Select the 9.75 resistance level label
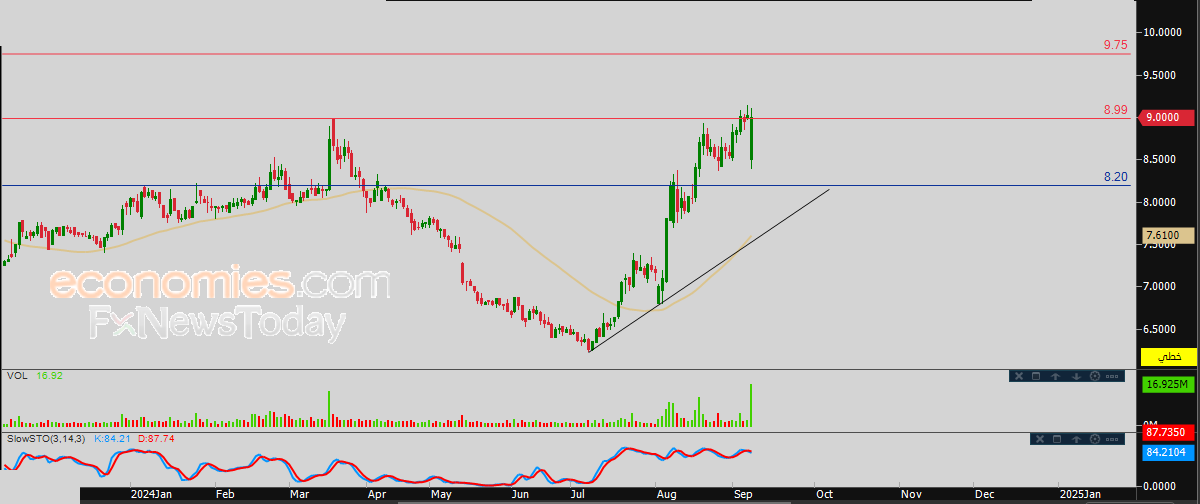 pos(1115,45)
